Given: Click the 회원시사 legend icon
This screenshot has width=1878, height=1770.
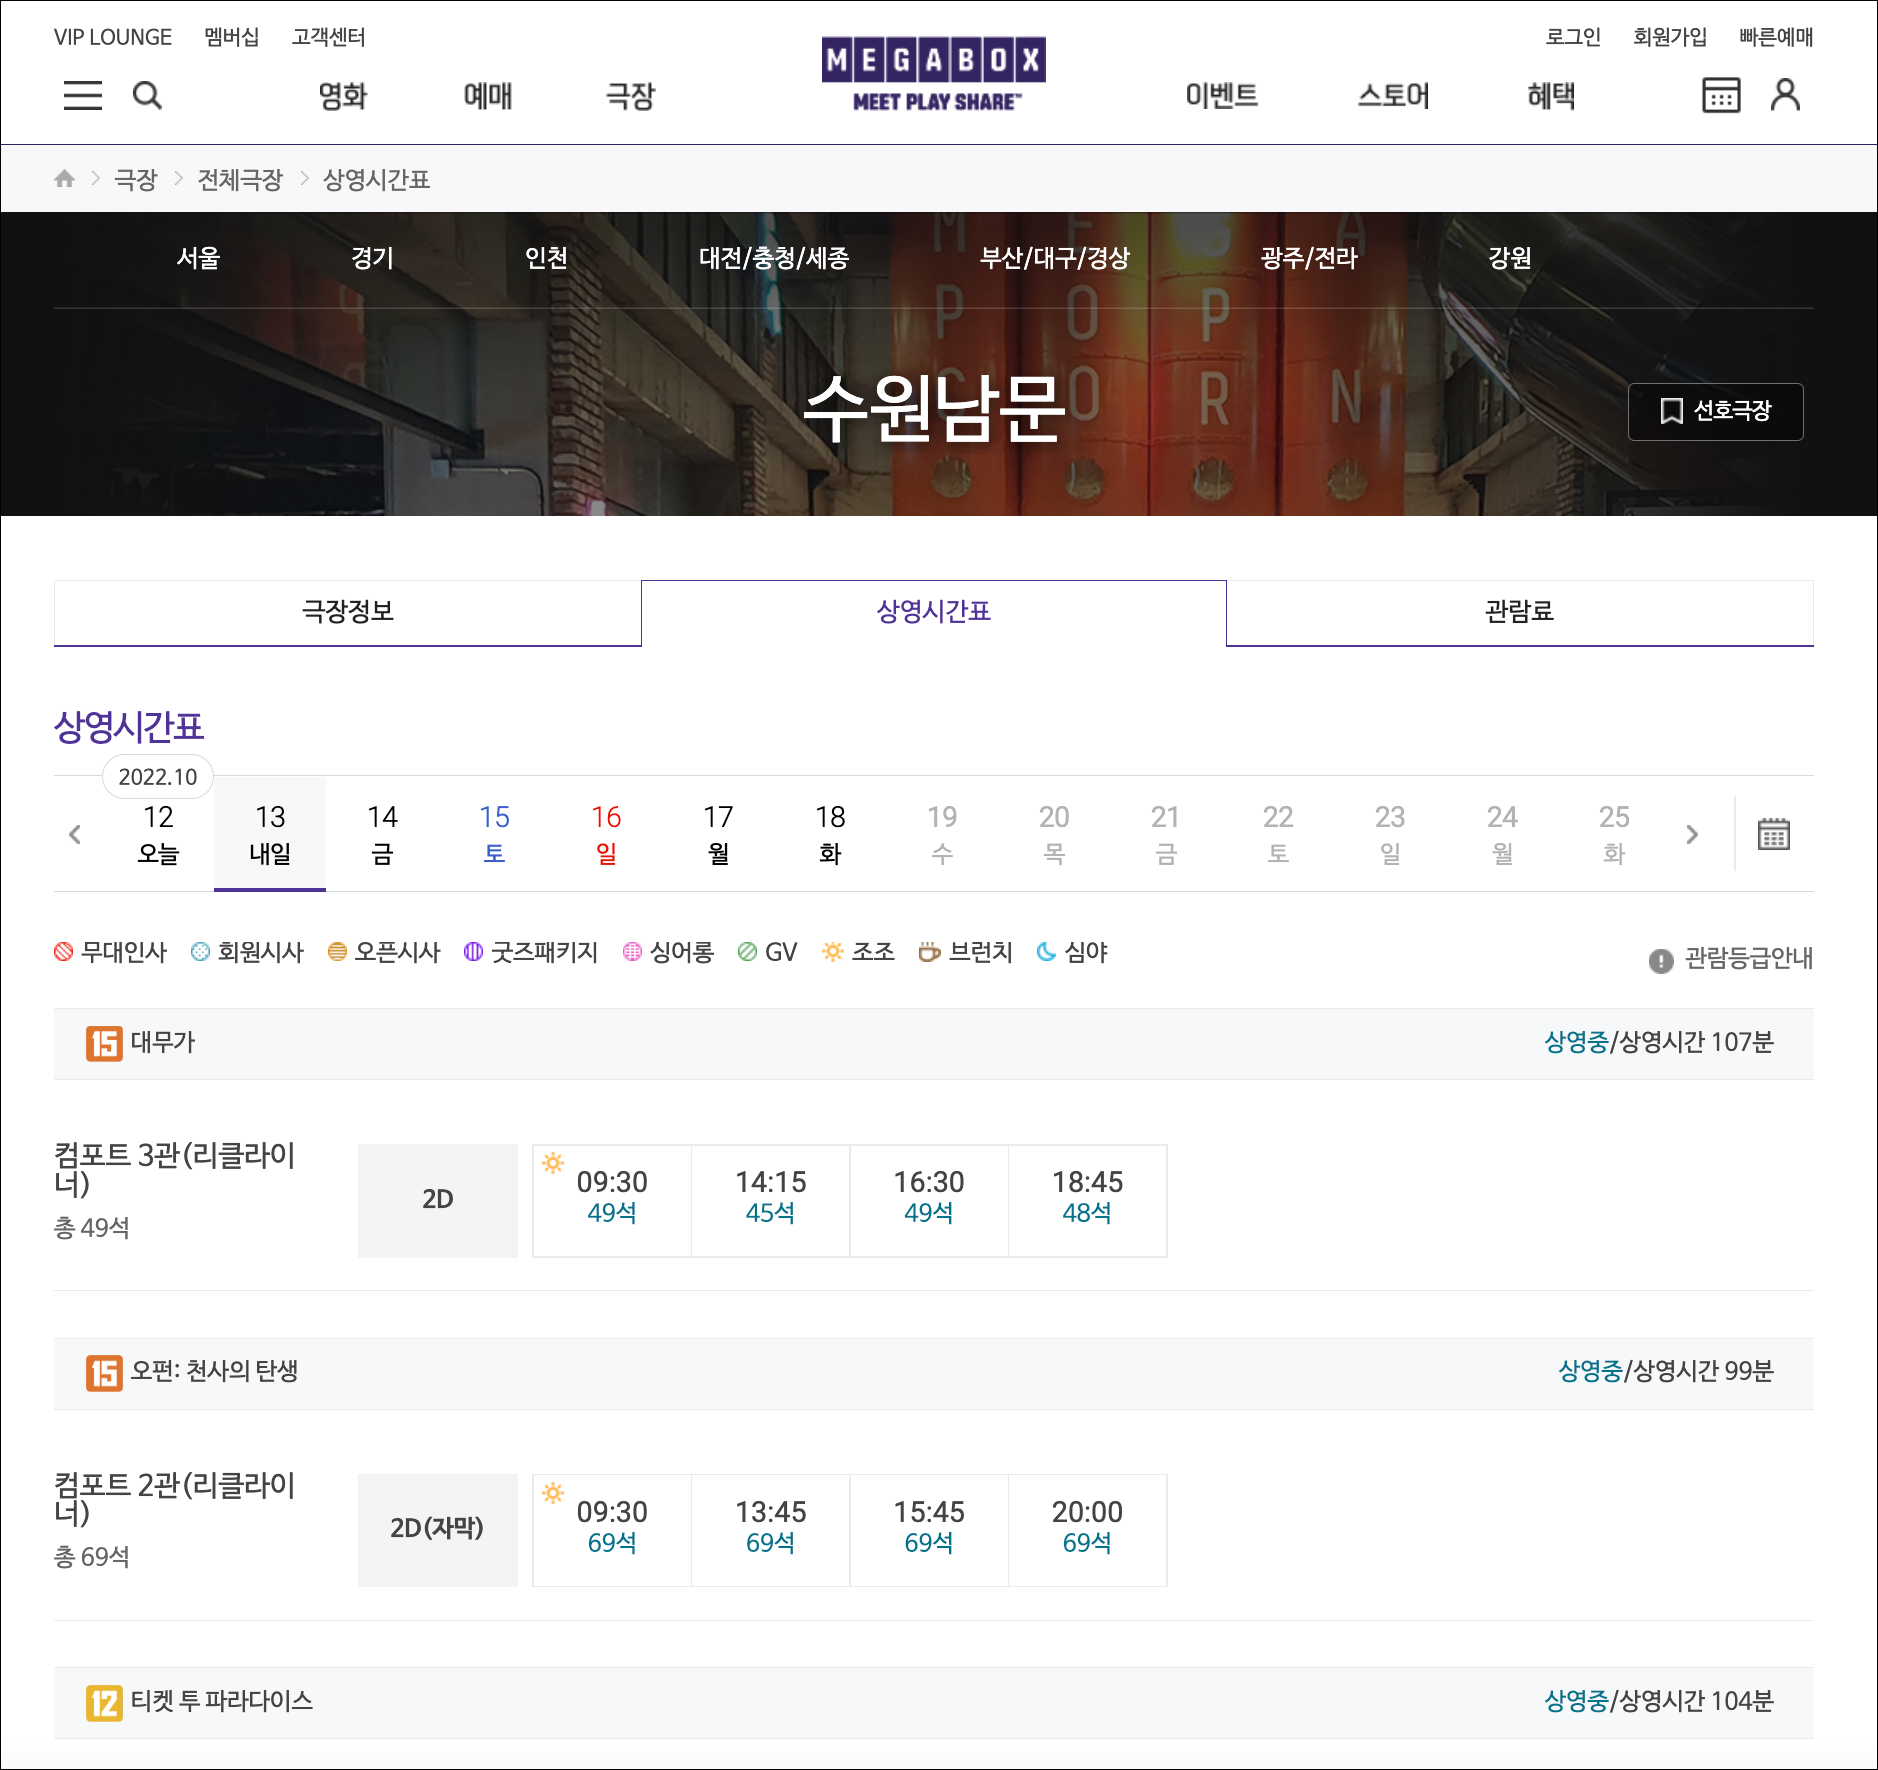Looking at the screenshot, I should coord(200,952).
